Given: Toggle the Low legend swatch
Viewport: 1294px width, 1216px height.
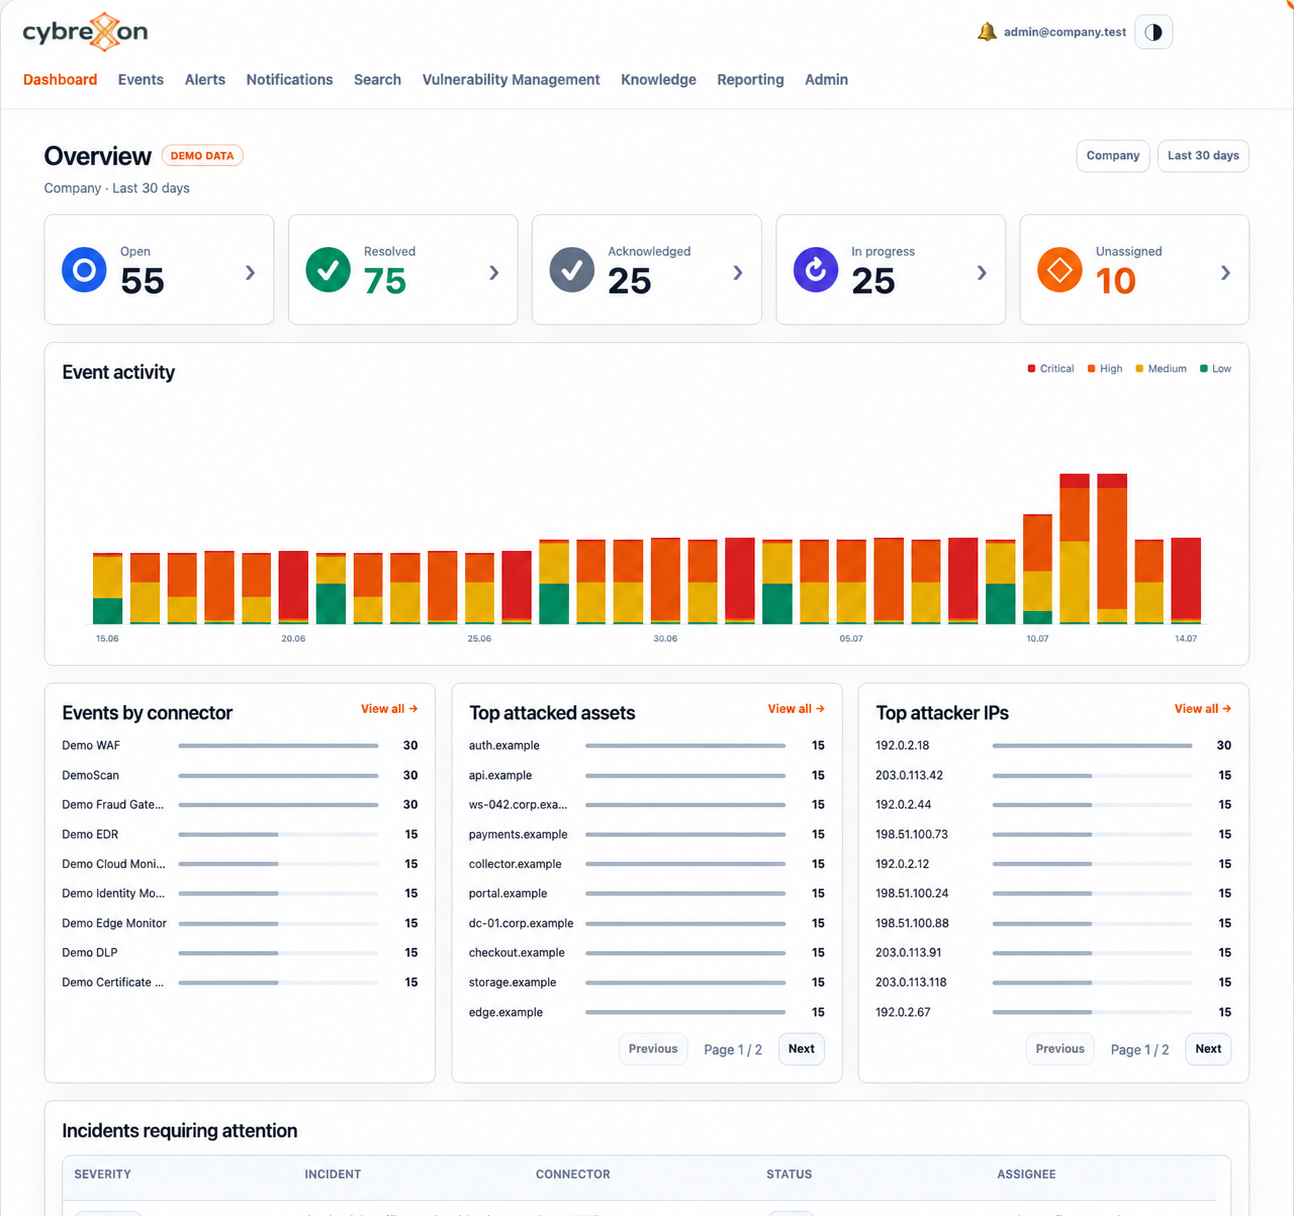Looking at the screenshot, I should (1204, 369).
